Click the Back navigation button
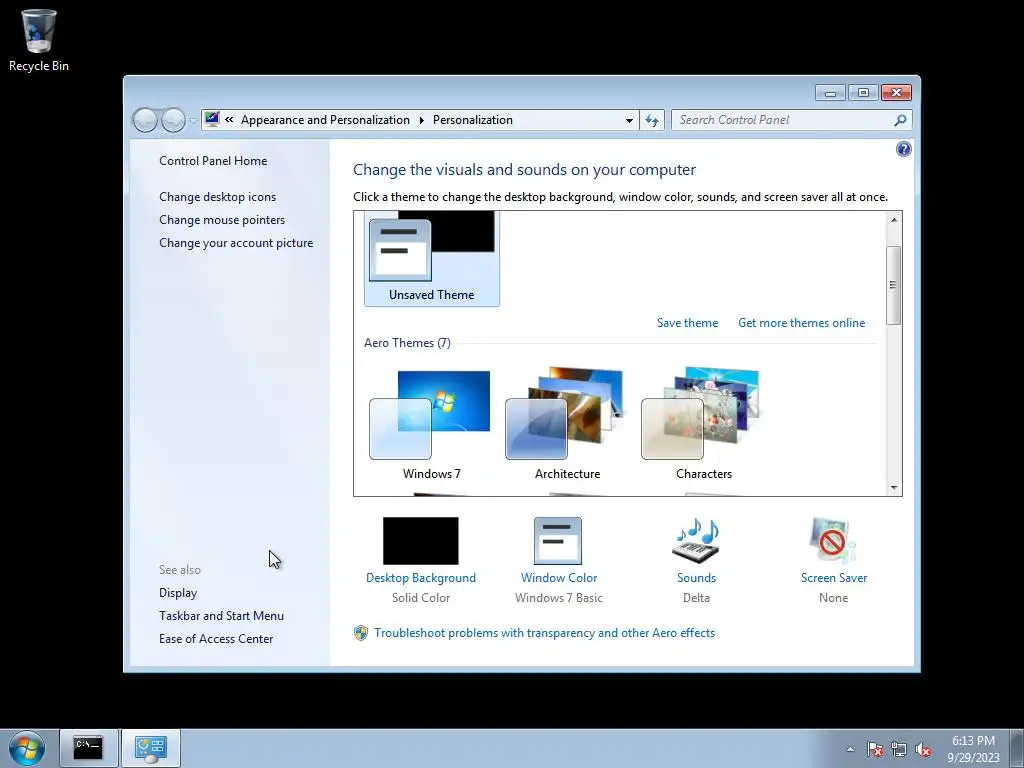Image resolution: width=1024 pixels, height=768 pixels. (145, 120)
